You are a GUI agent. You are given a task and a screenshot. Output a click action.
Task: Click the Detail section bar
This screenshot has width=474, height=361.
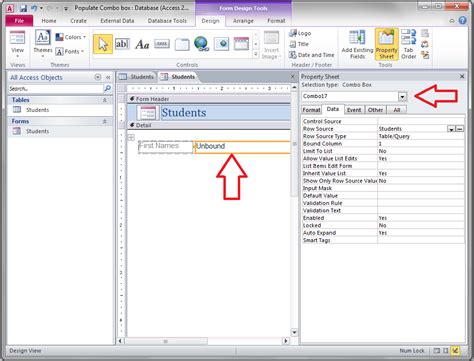[x=209, y=125]
